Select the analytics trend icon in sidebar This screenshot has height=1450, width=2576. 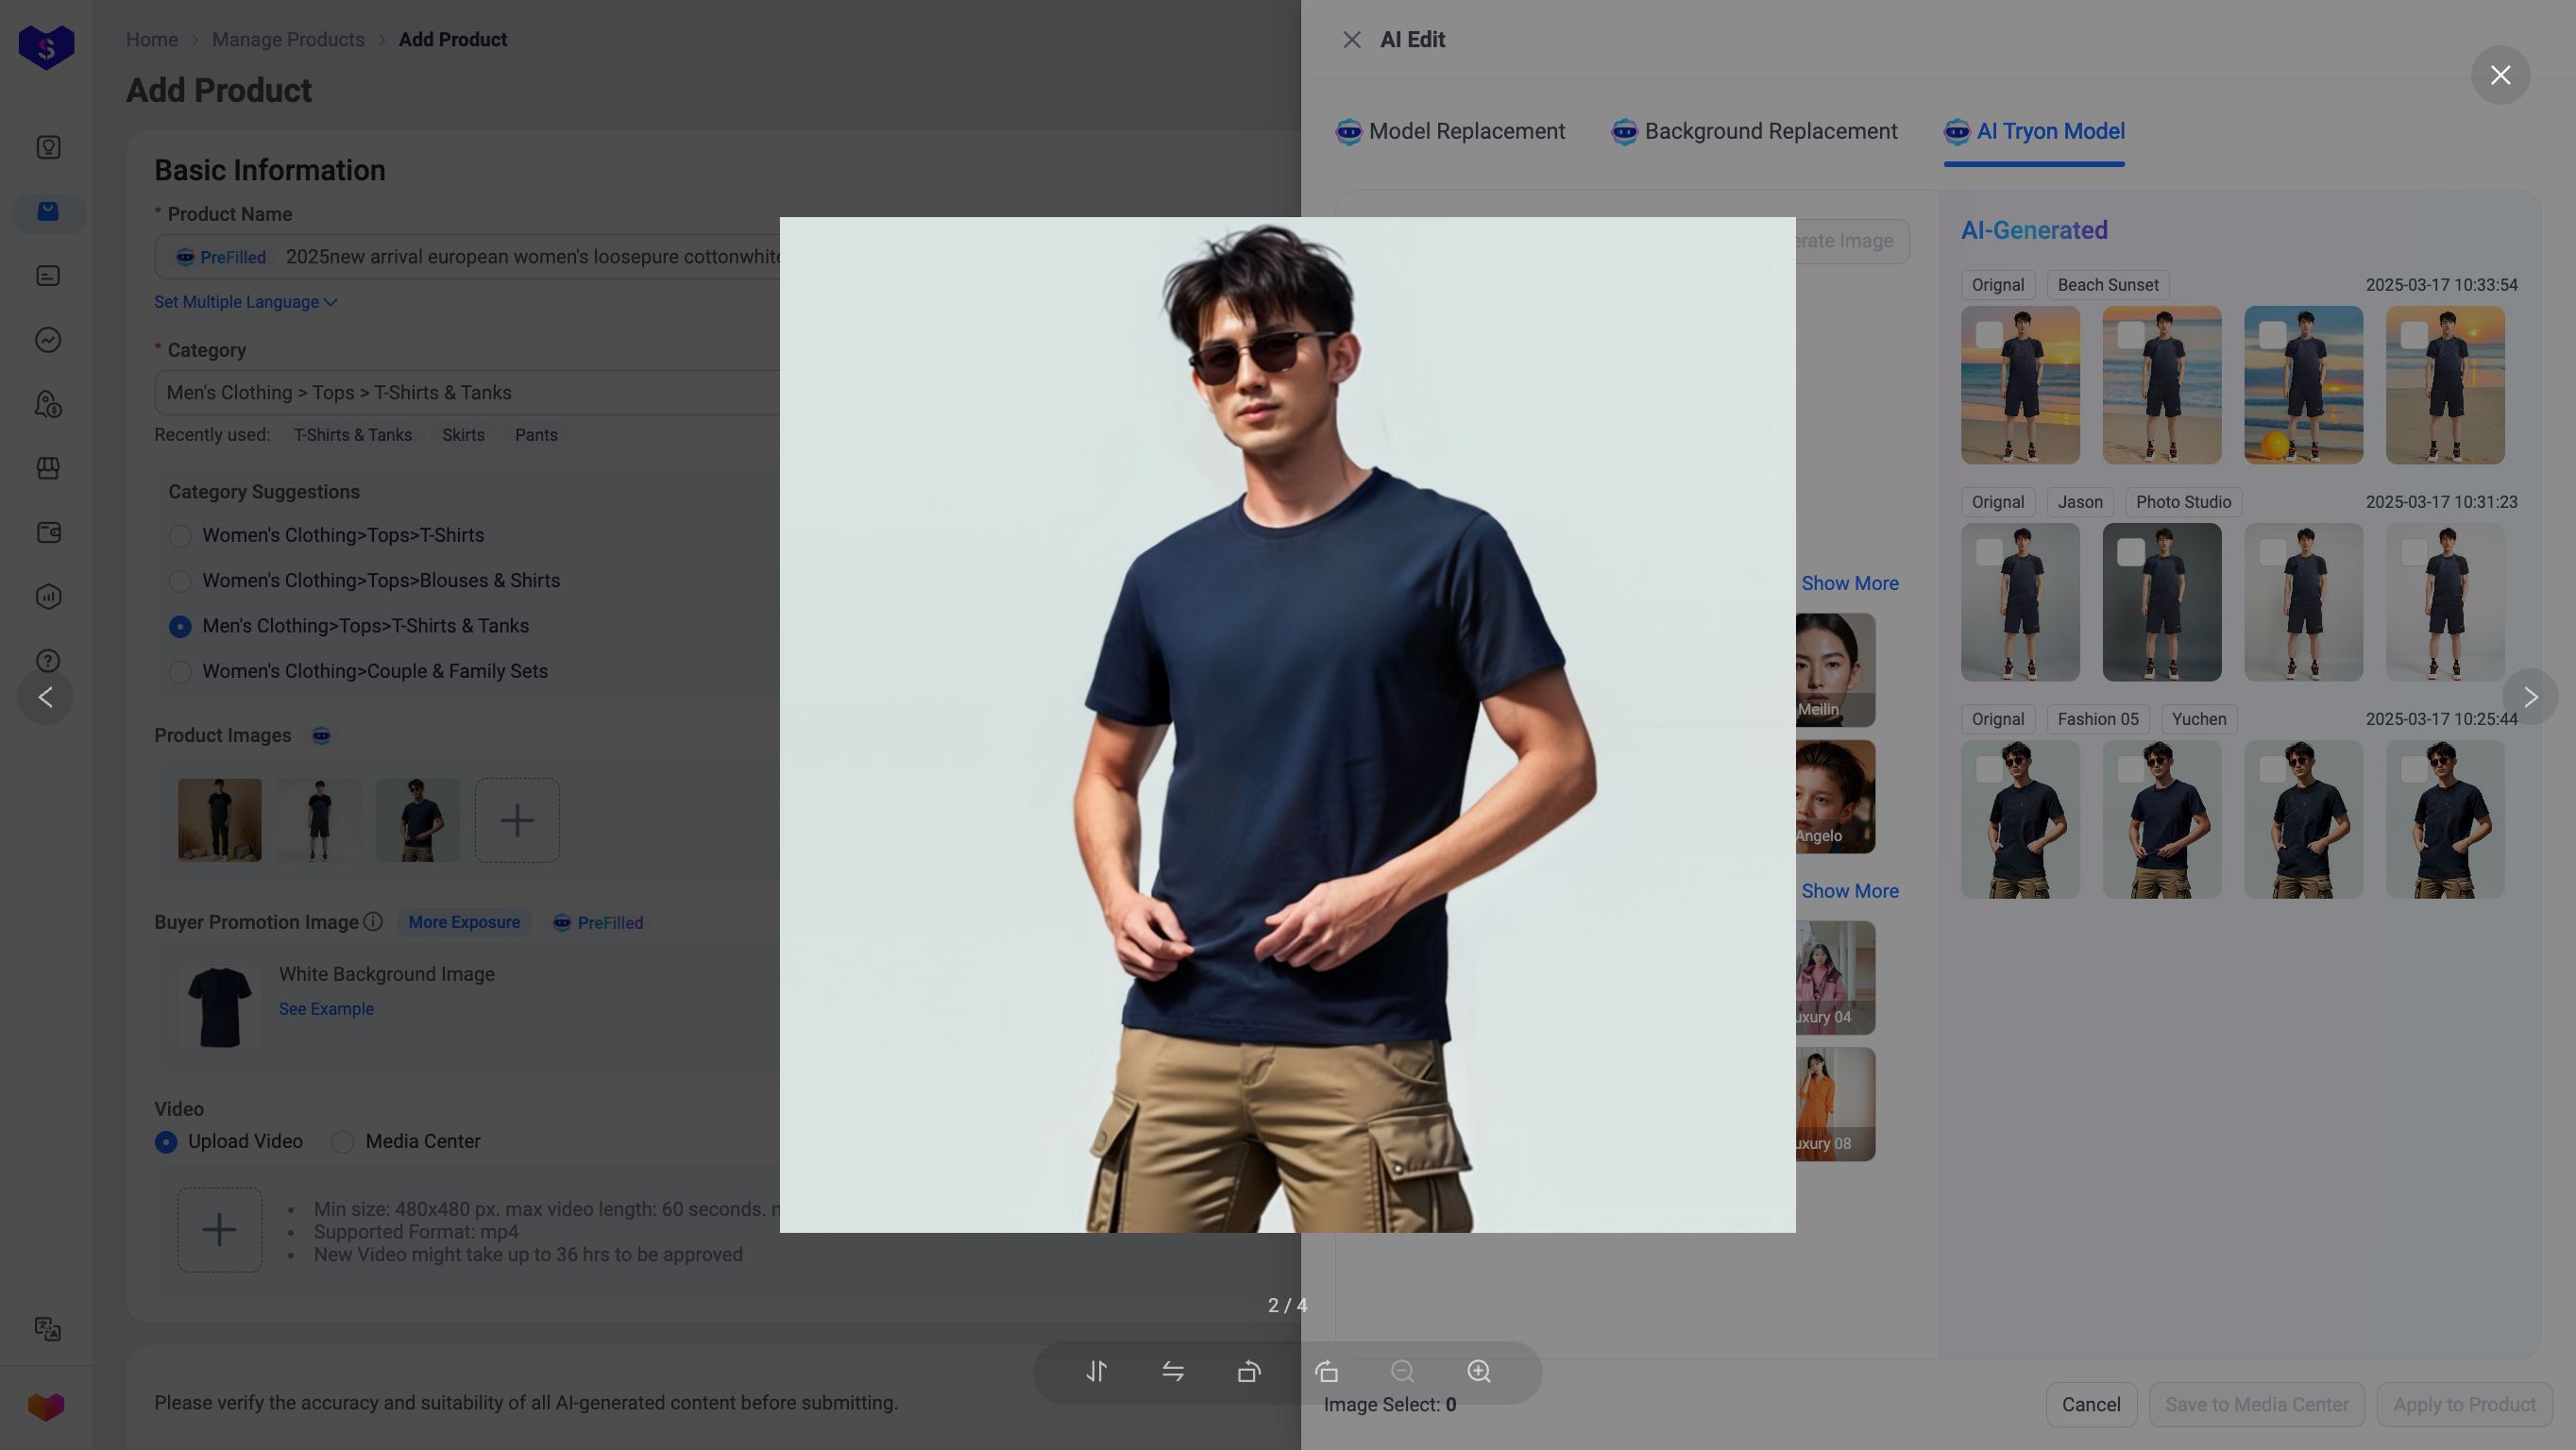pyautogui.click(x=47, y=340)
